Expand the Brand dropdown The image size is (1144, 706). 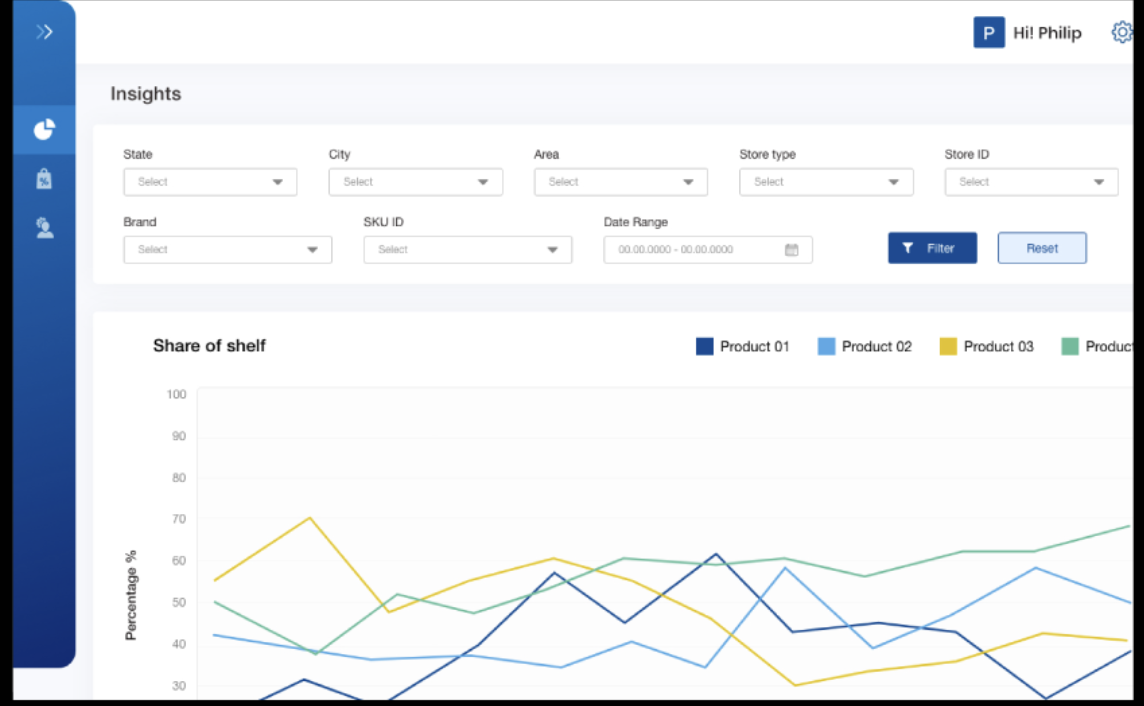pyautogui.click(x=227, y=250)
